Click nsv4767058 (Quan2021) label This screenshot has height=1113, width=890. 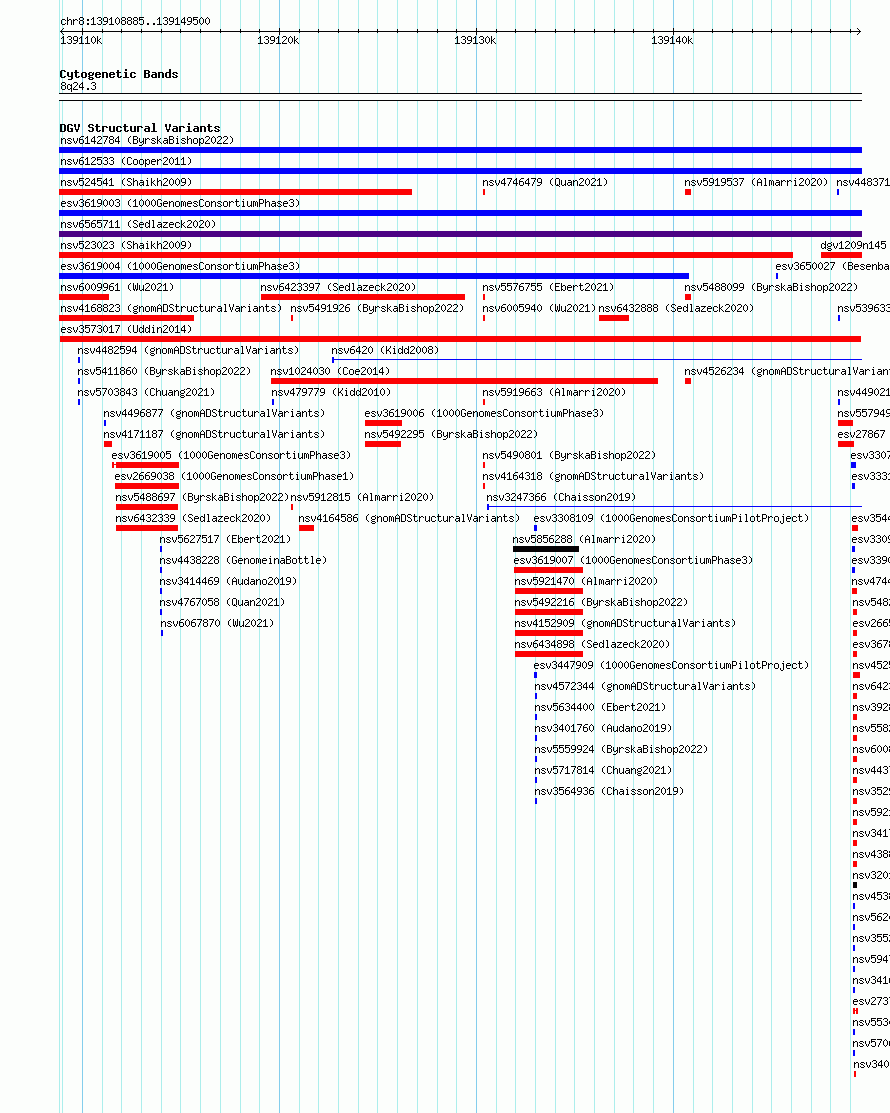click(223, 603)
